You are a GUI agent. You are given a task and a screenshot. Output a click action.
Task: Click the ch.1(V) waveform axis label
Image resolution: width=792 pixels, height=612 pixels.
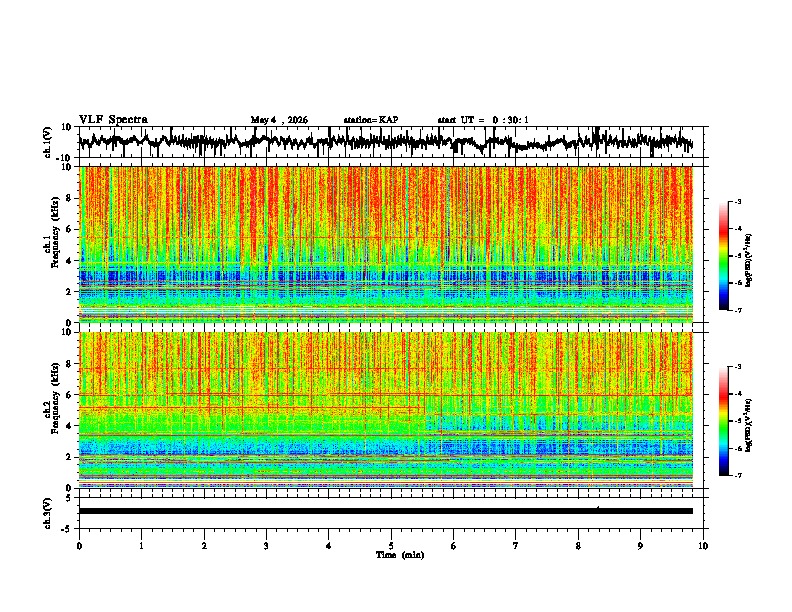(x=48, y=142)
